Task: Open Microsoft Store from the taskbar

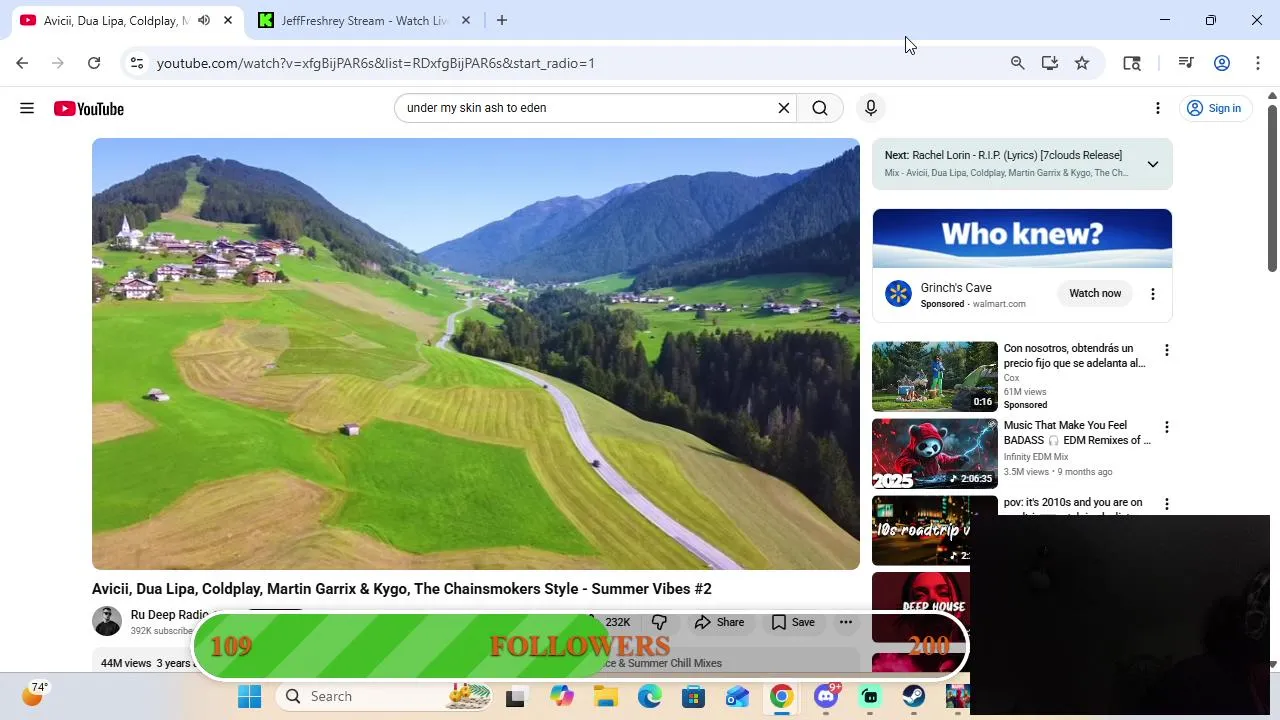Action: click(x=694, y=696)
